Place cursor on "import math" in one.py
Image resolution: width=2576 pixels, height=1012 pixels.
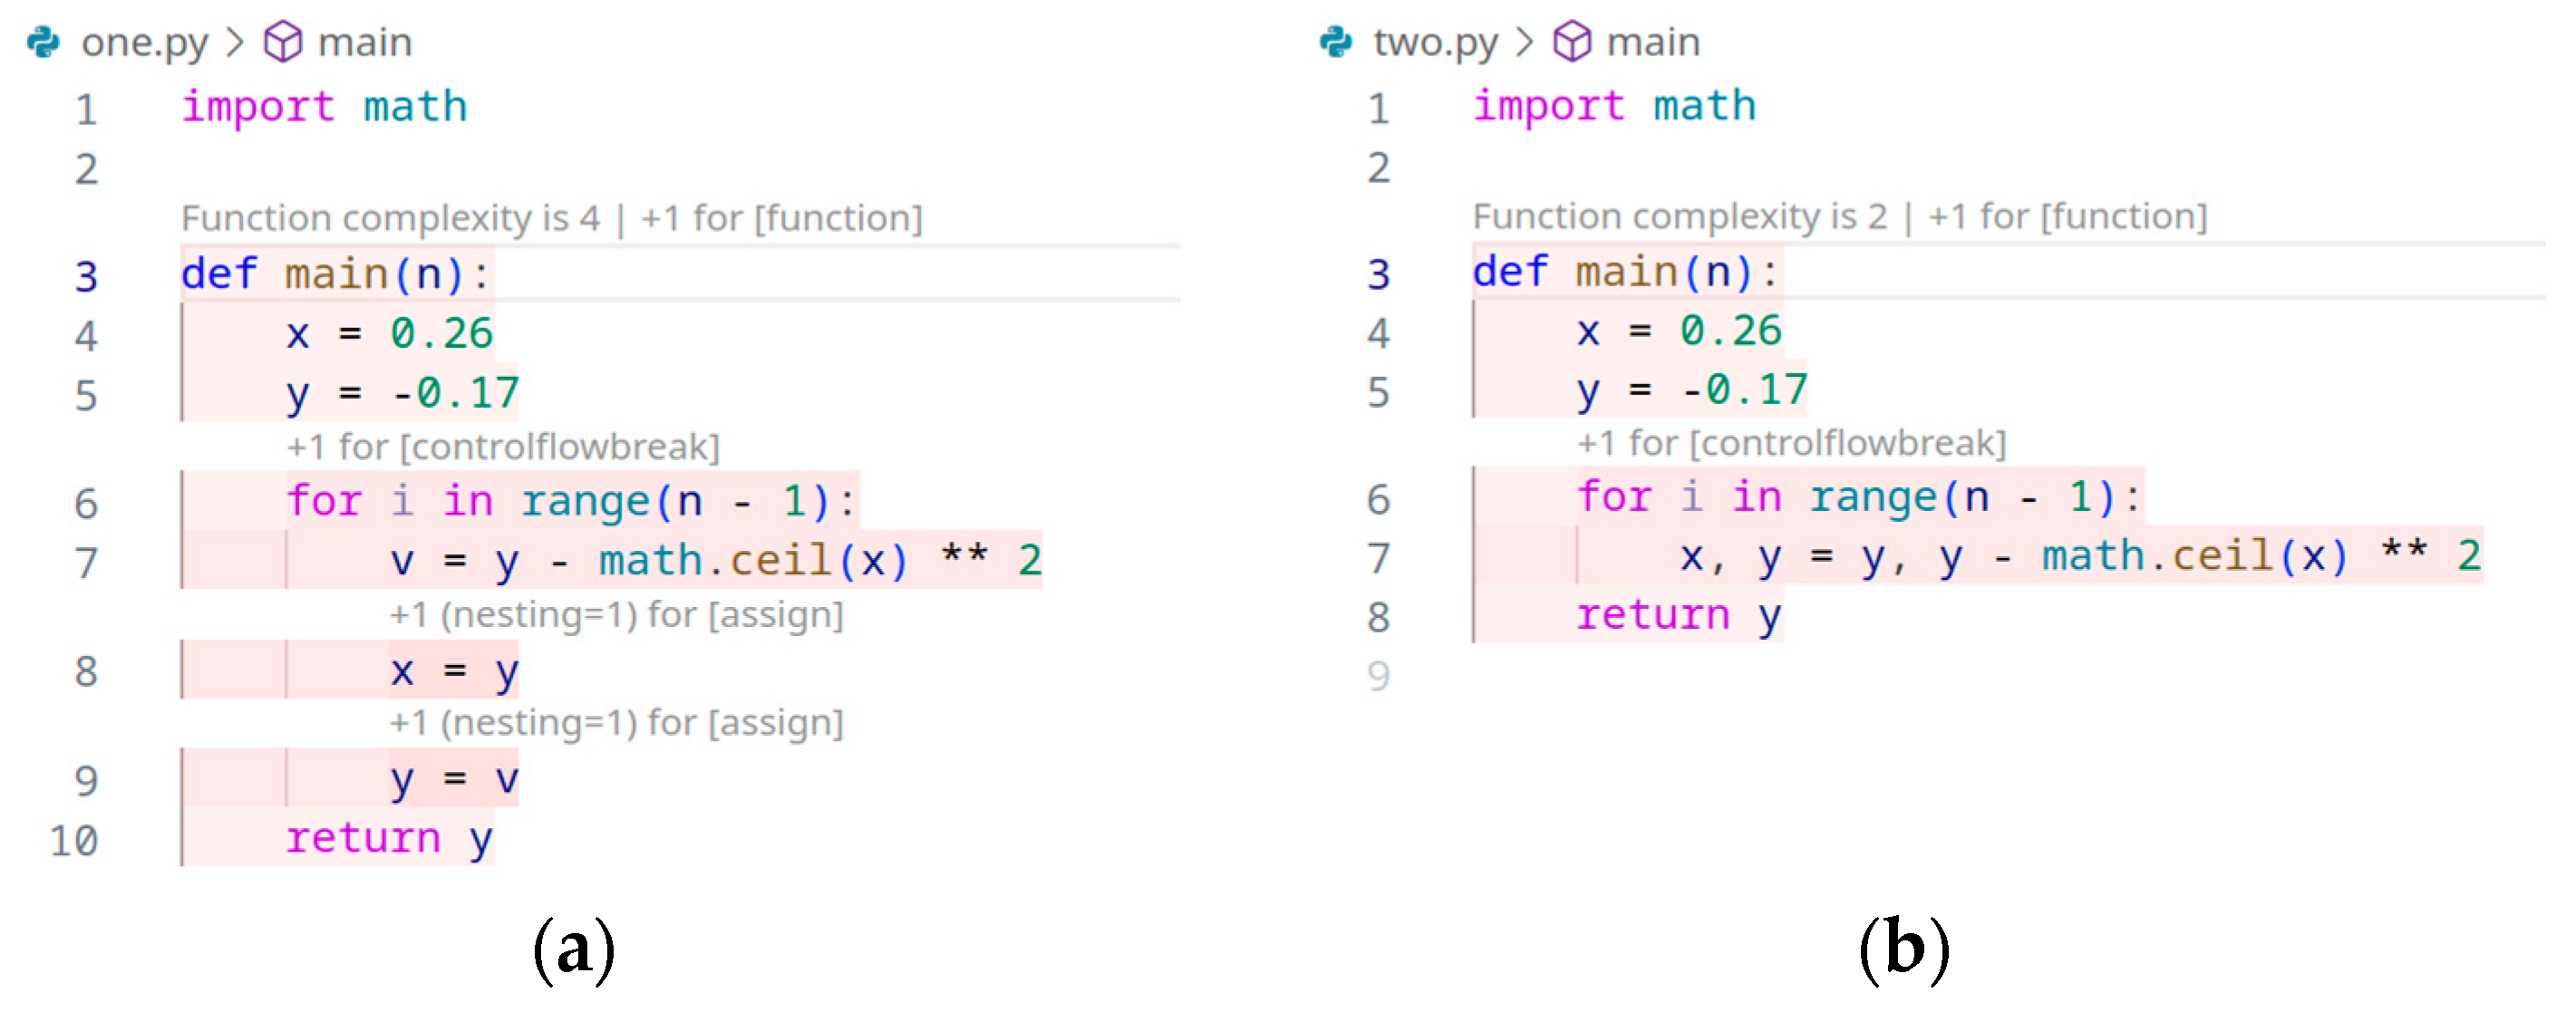324,107
